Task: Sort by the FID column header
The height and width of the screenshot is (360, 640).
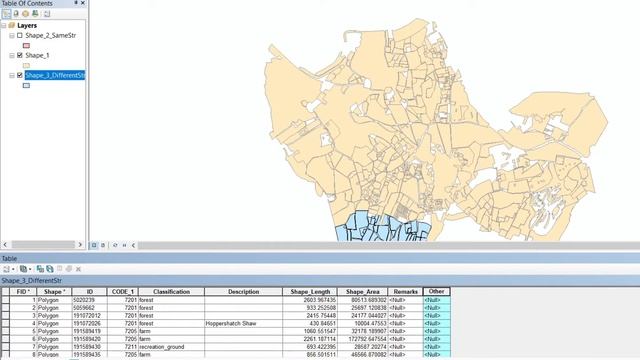Action: pos(23,292)
